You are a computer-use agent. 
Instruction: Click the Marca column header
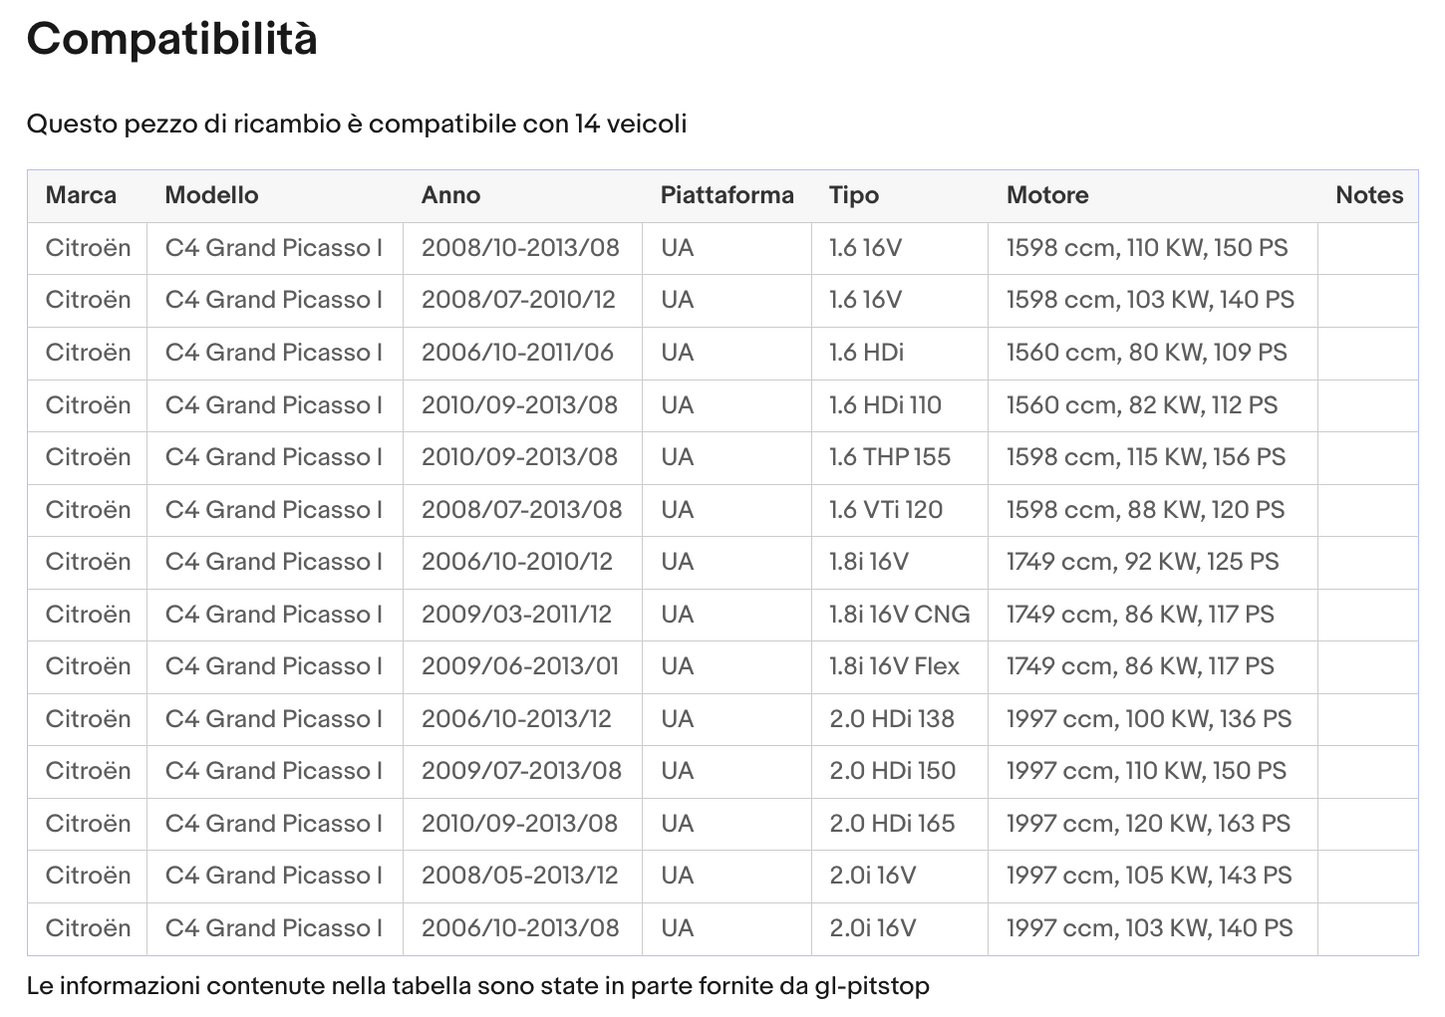tap(81, 195)
